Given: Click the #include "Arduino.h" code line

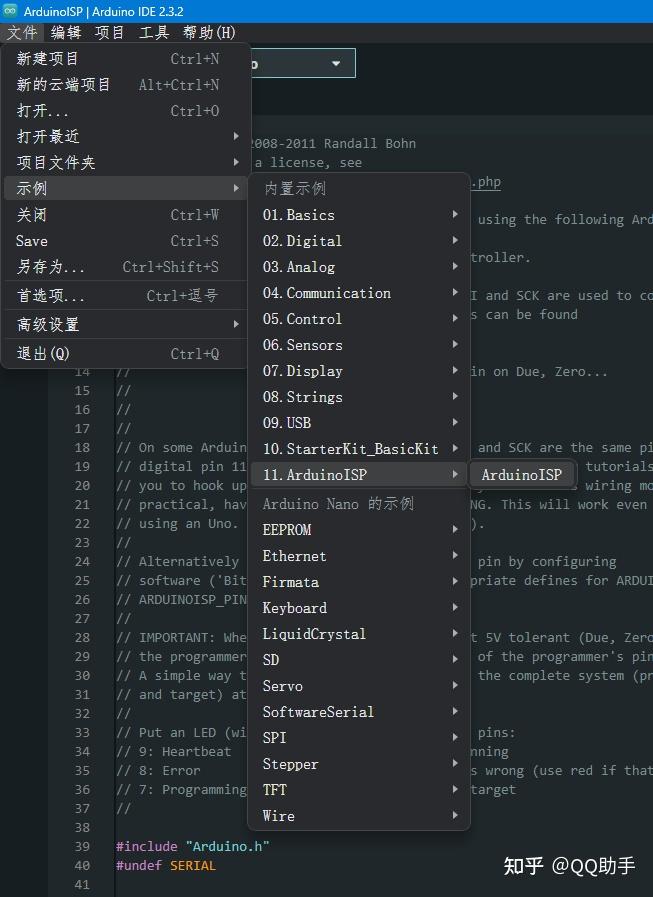Looking at the screenshot, I should click(193, 846).
